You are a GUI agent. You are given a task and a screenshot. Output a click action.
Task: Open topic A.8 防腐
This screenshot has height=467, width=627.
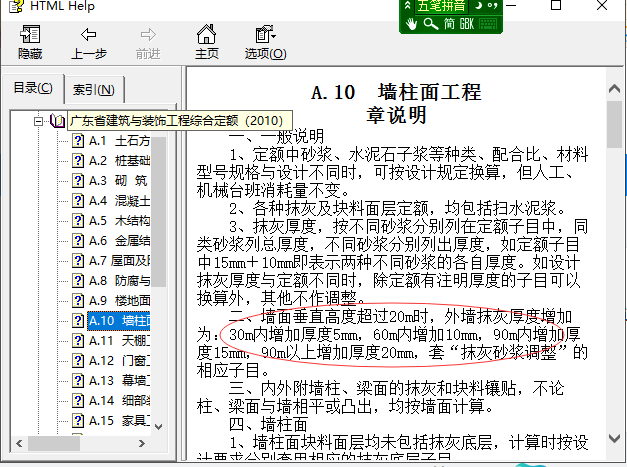pyautogui.click(x=119, y=281)
